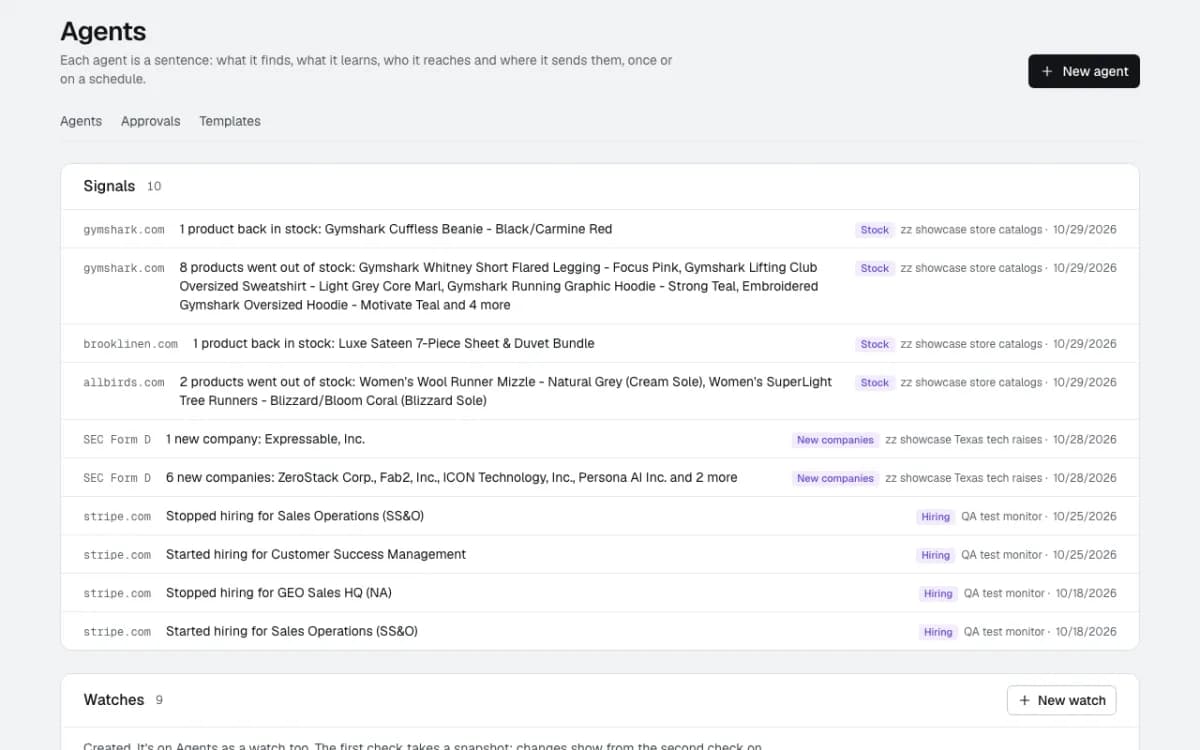The width and height of the screenshot is (1200, 750).
Task: Click the allbirds.com source label
Action: [x=124, y=382]
